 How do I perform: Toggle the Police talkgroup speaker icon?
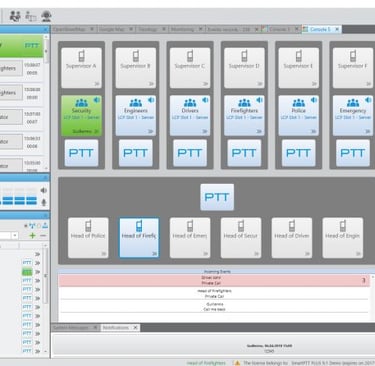click(x=314, y=100)
